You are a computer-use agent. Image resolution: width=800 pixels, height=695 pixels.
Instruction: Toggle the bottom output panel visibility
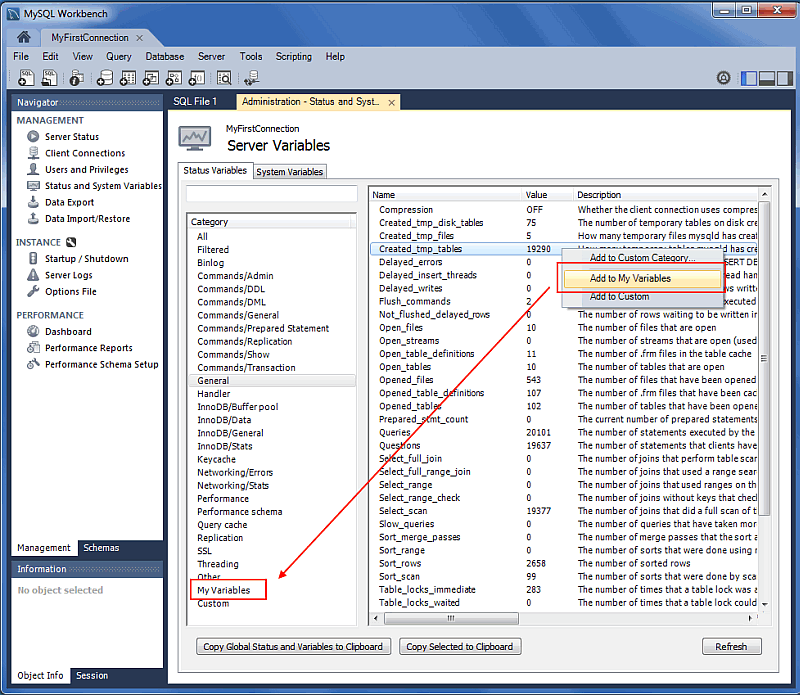point(767,78)
